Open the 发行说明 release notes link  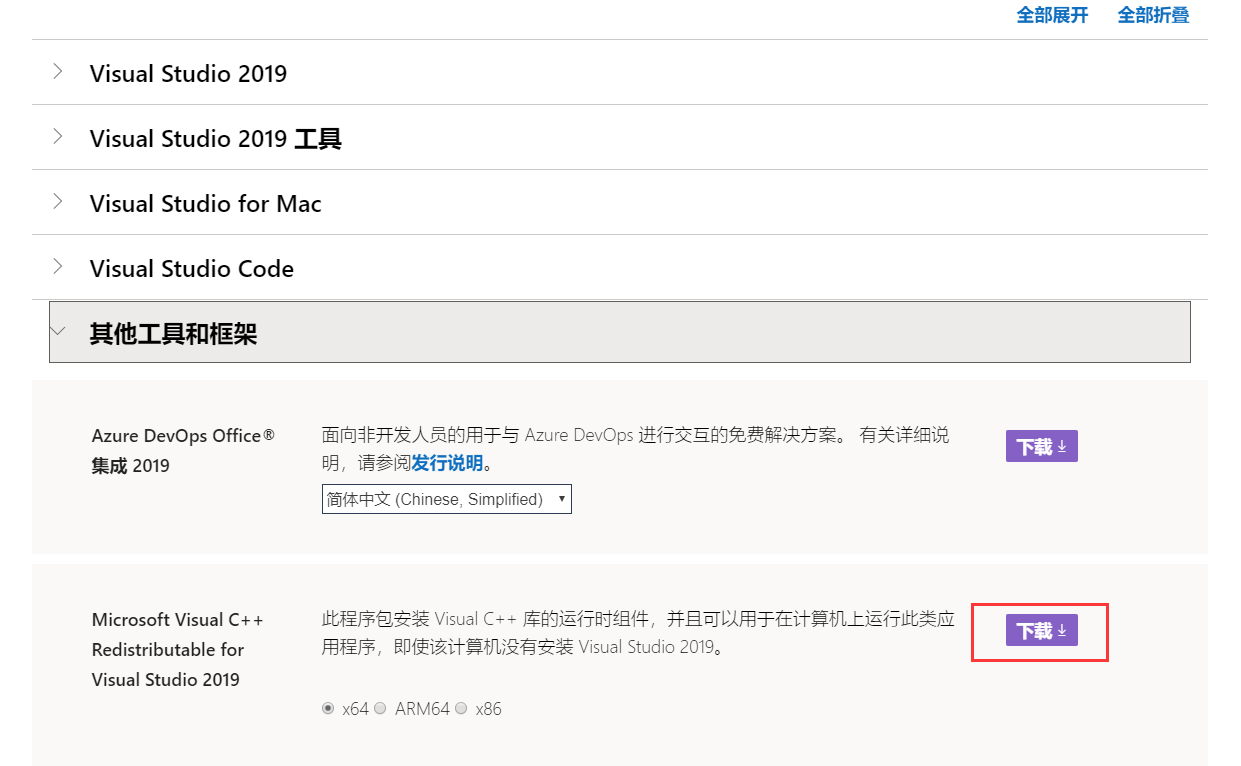tap(447, 464)
